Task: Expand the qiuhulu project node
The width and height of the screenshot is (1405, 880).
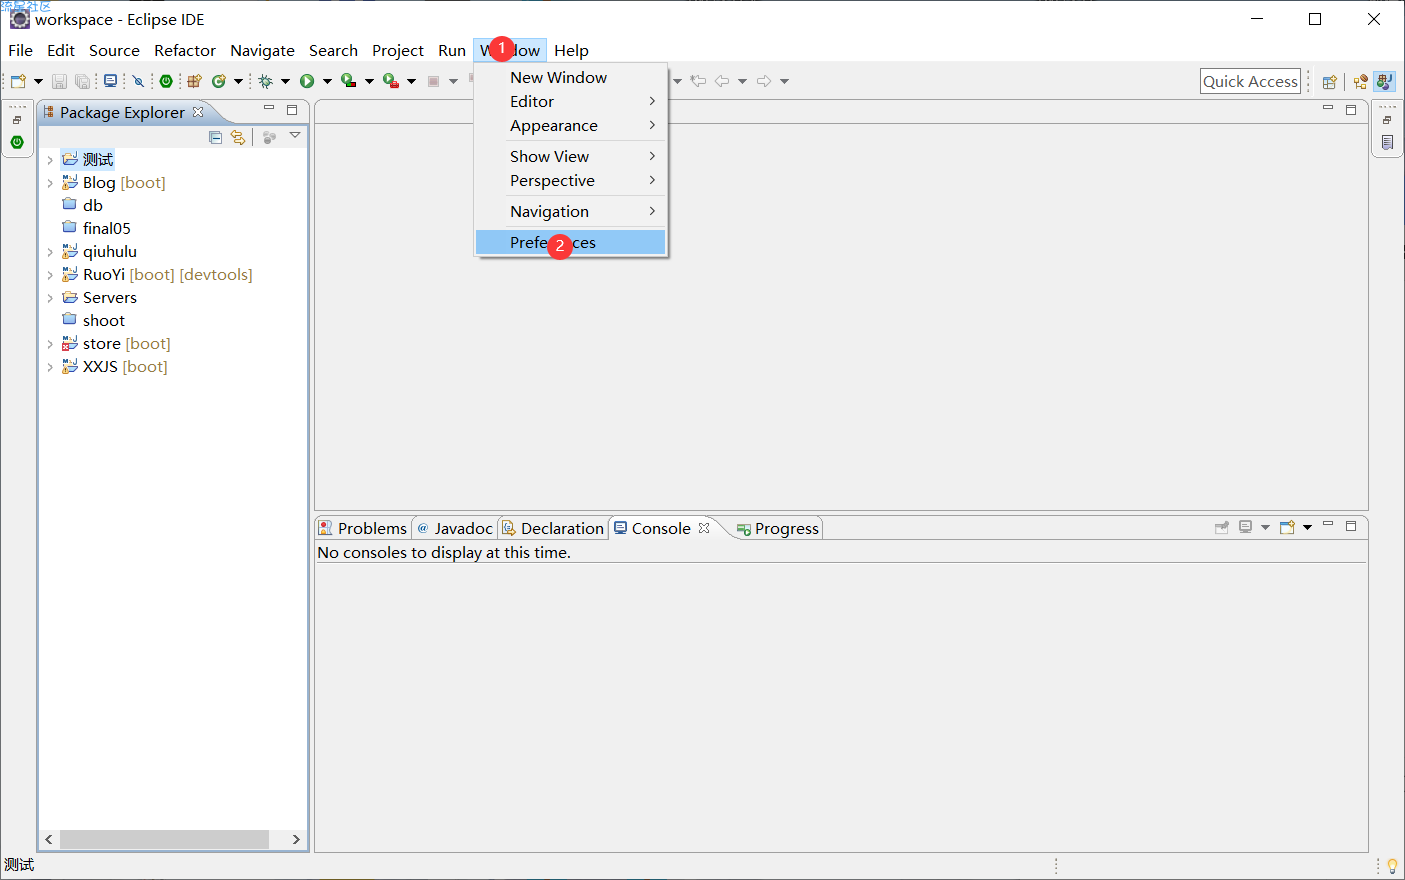Action: point(50,252)
